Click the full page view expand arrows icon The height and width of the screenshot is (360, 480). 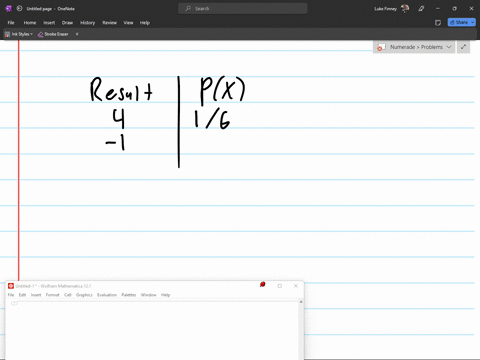pos(463,47)
